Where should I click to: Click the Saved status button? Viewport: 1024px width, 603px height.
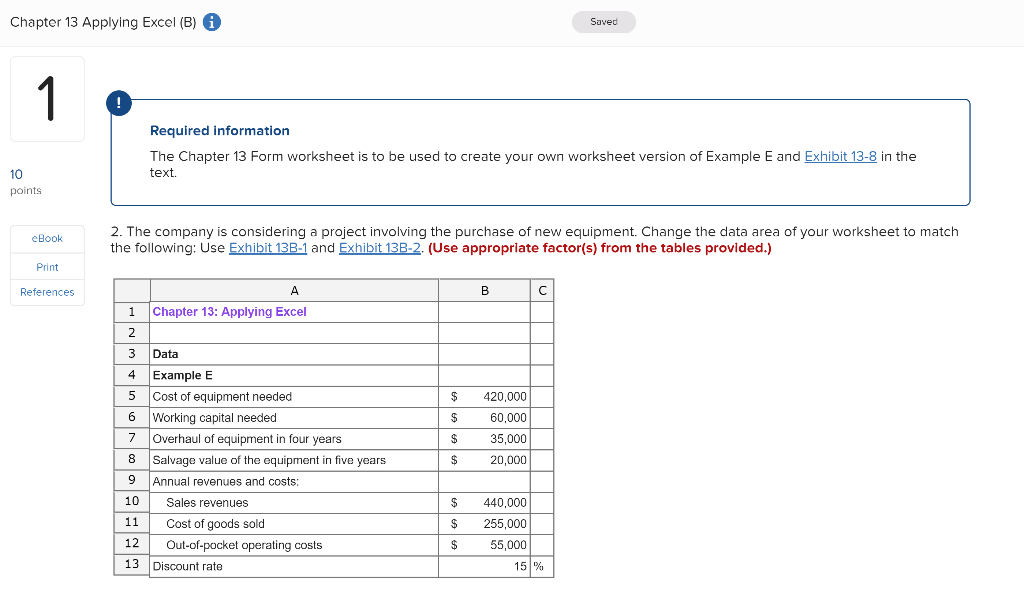point(603,20)
